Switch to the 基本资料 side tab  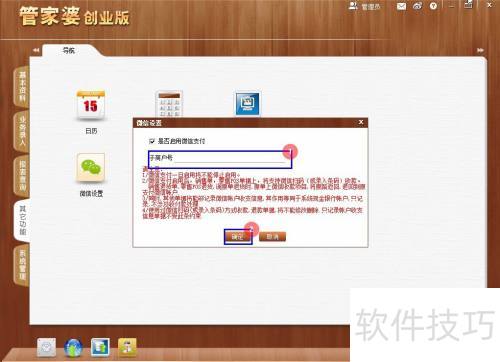point(22,86)
